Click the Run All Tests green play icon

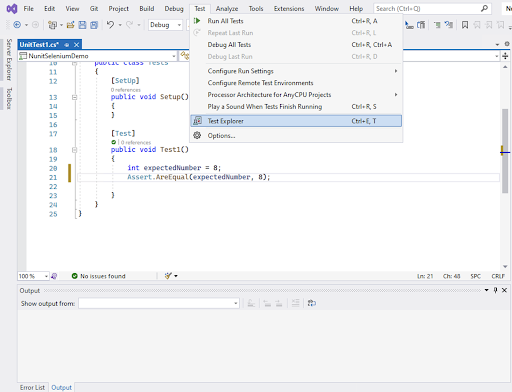coord(197,21)
